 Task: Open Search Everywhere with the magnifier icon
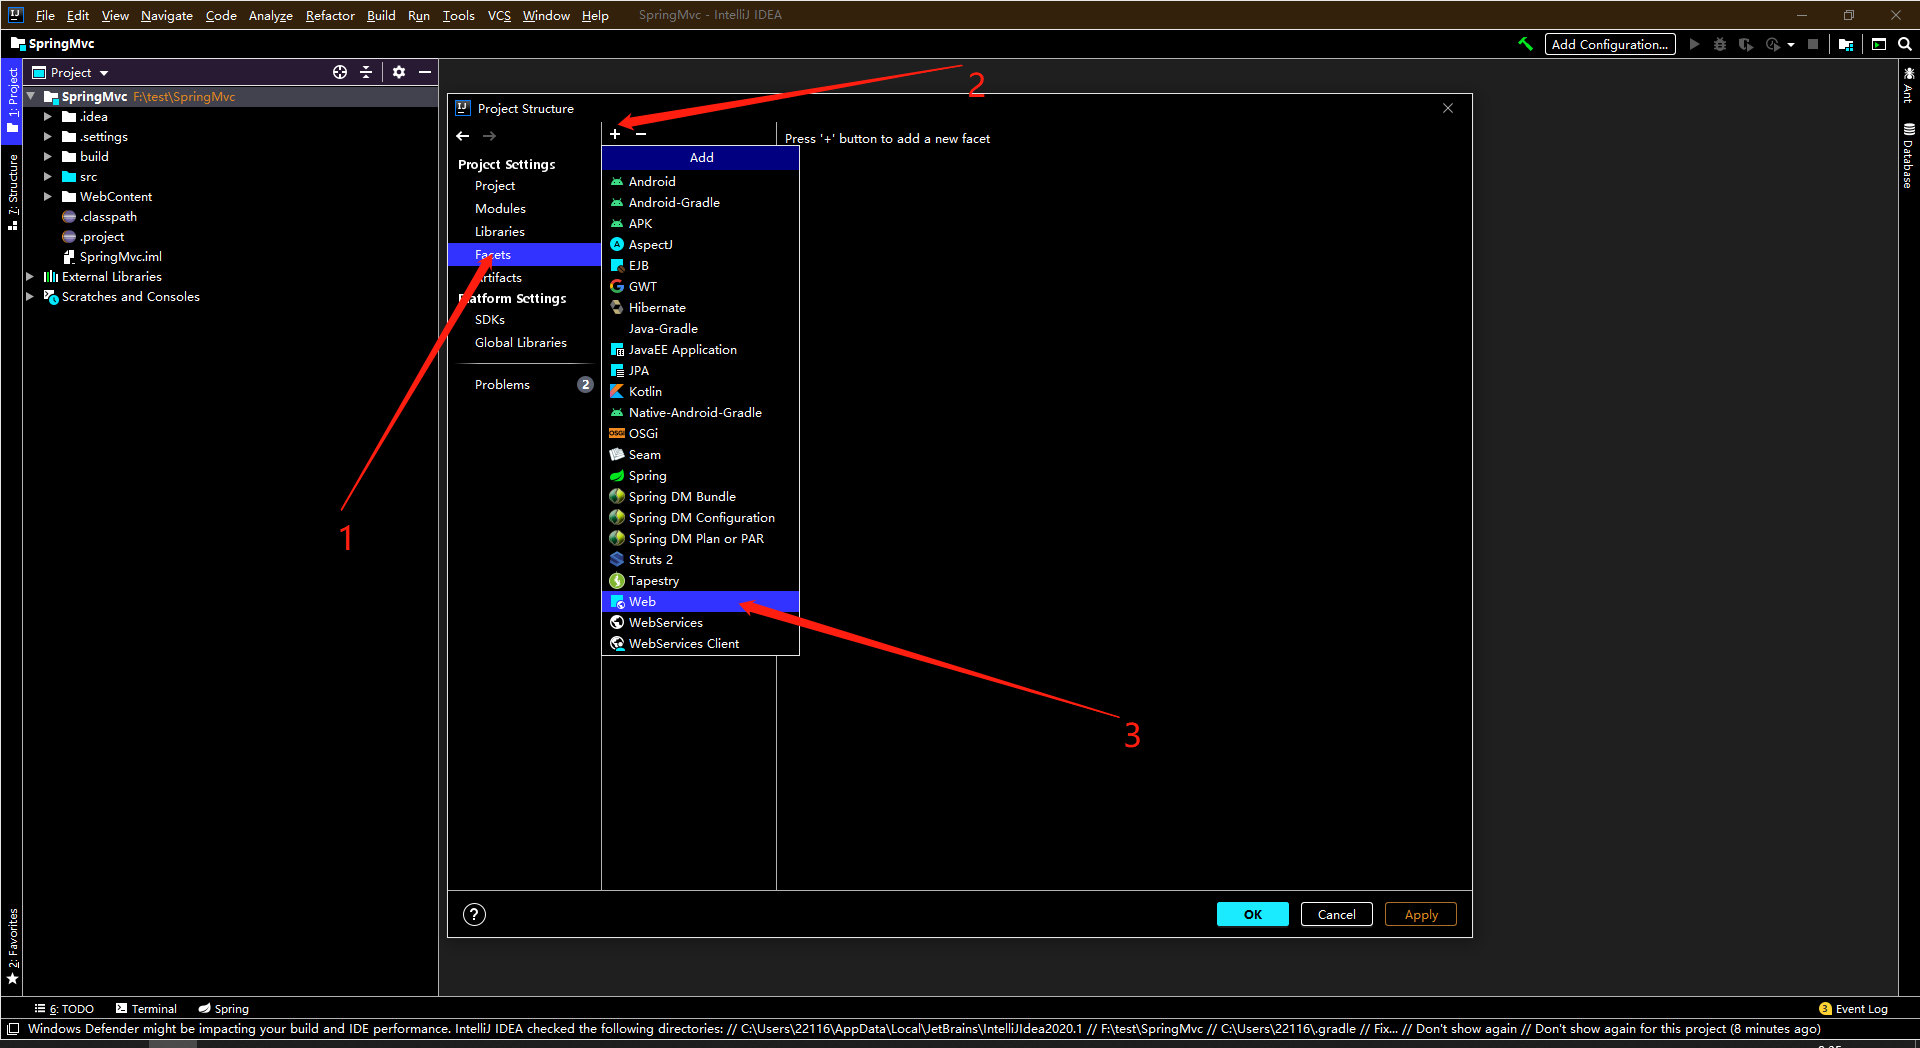tap(1905, 44)
